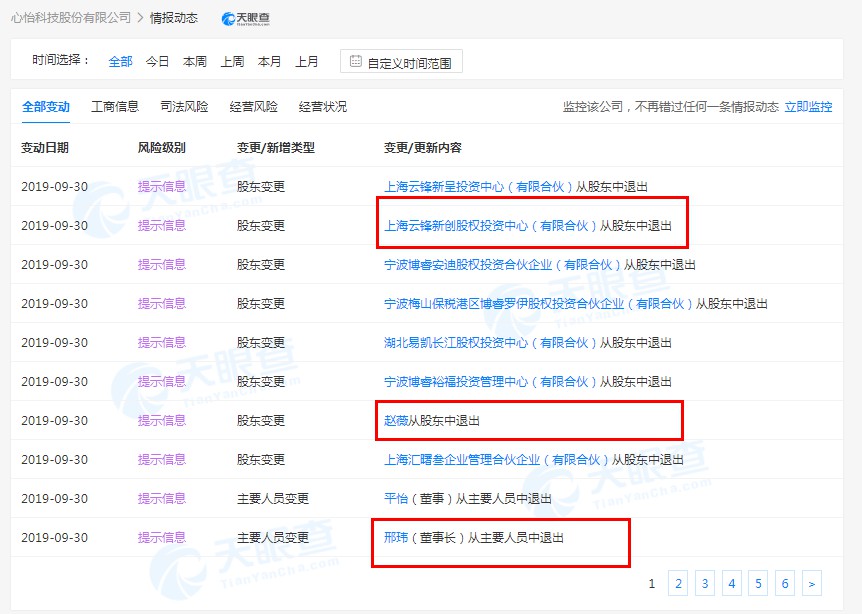Click the 变动日期 column header
The height and width of the screenshot is (614, 862).
(x=45, y=148)
